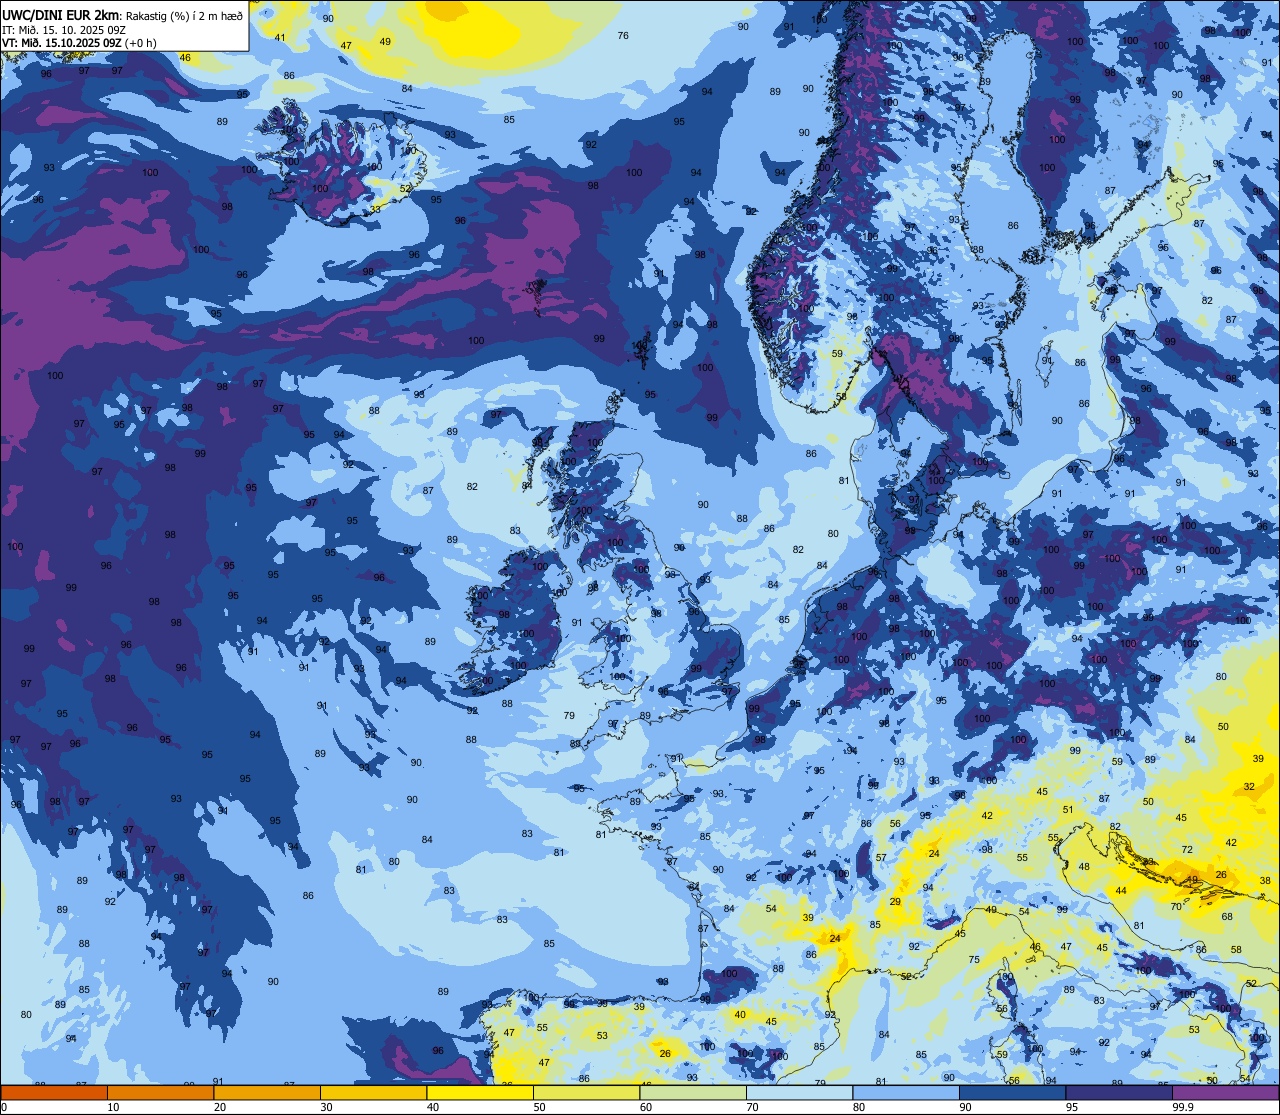Click the 'Rakastig (%) í 2 m hæð' parameter label
The image size is (1280, 1115).
click(185, 15)
